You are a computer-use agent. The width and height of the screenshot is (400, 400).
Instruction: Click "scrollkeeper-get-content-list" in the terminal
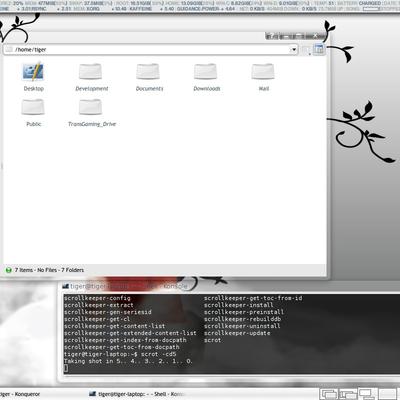point(114,326)
